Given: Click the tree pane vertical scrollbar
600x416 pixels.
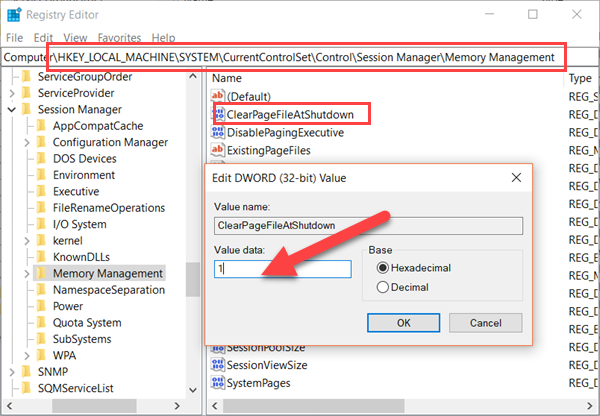Looking at the screenshot, I should click(193, 280).
